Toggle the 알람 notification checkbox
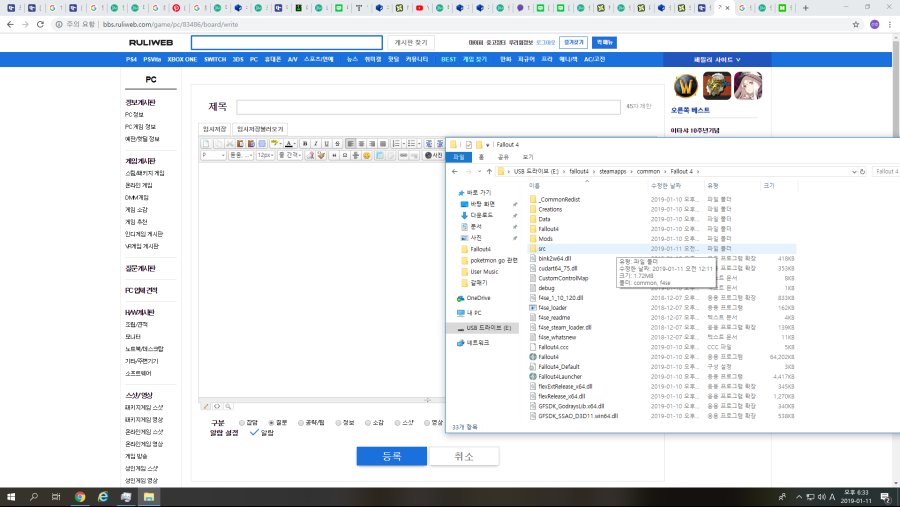 [253, 433]
